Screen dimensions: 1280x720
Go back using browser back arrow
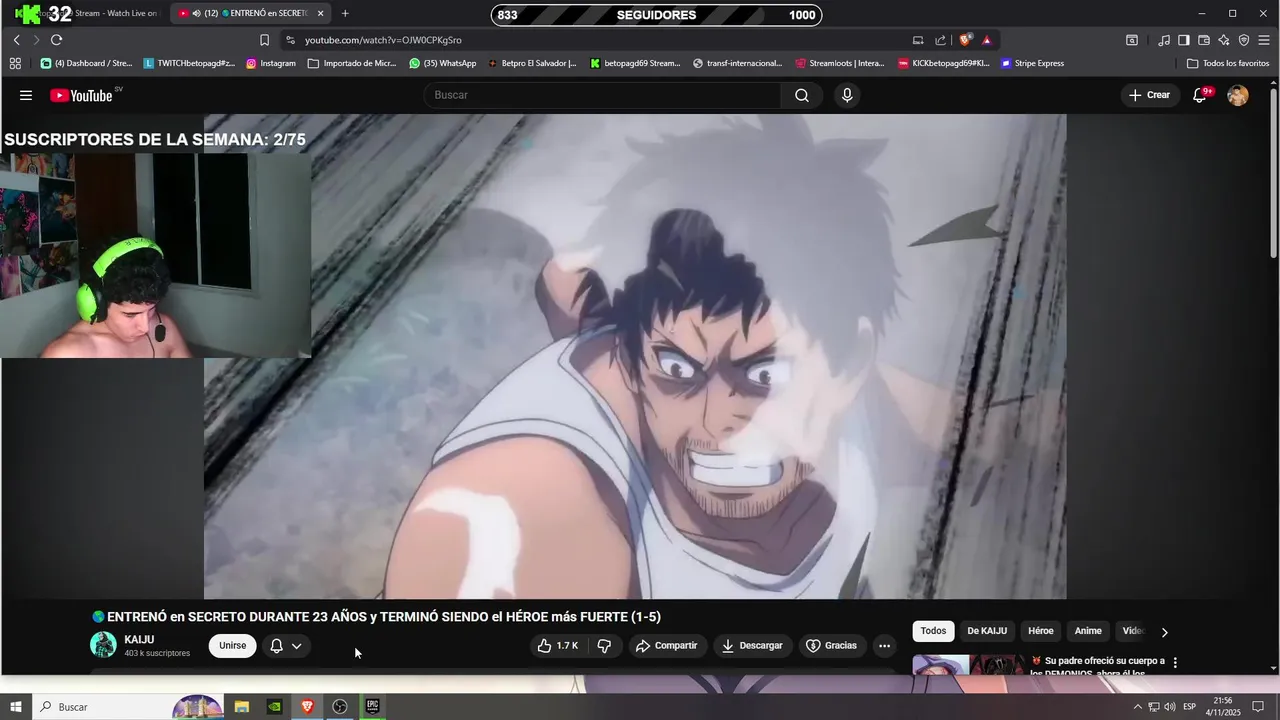pyautogui.click(x=16, y=40)
